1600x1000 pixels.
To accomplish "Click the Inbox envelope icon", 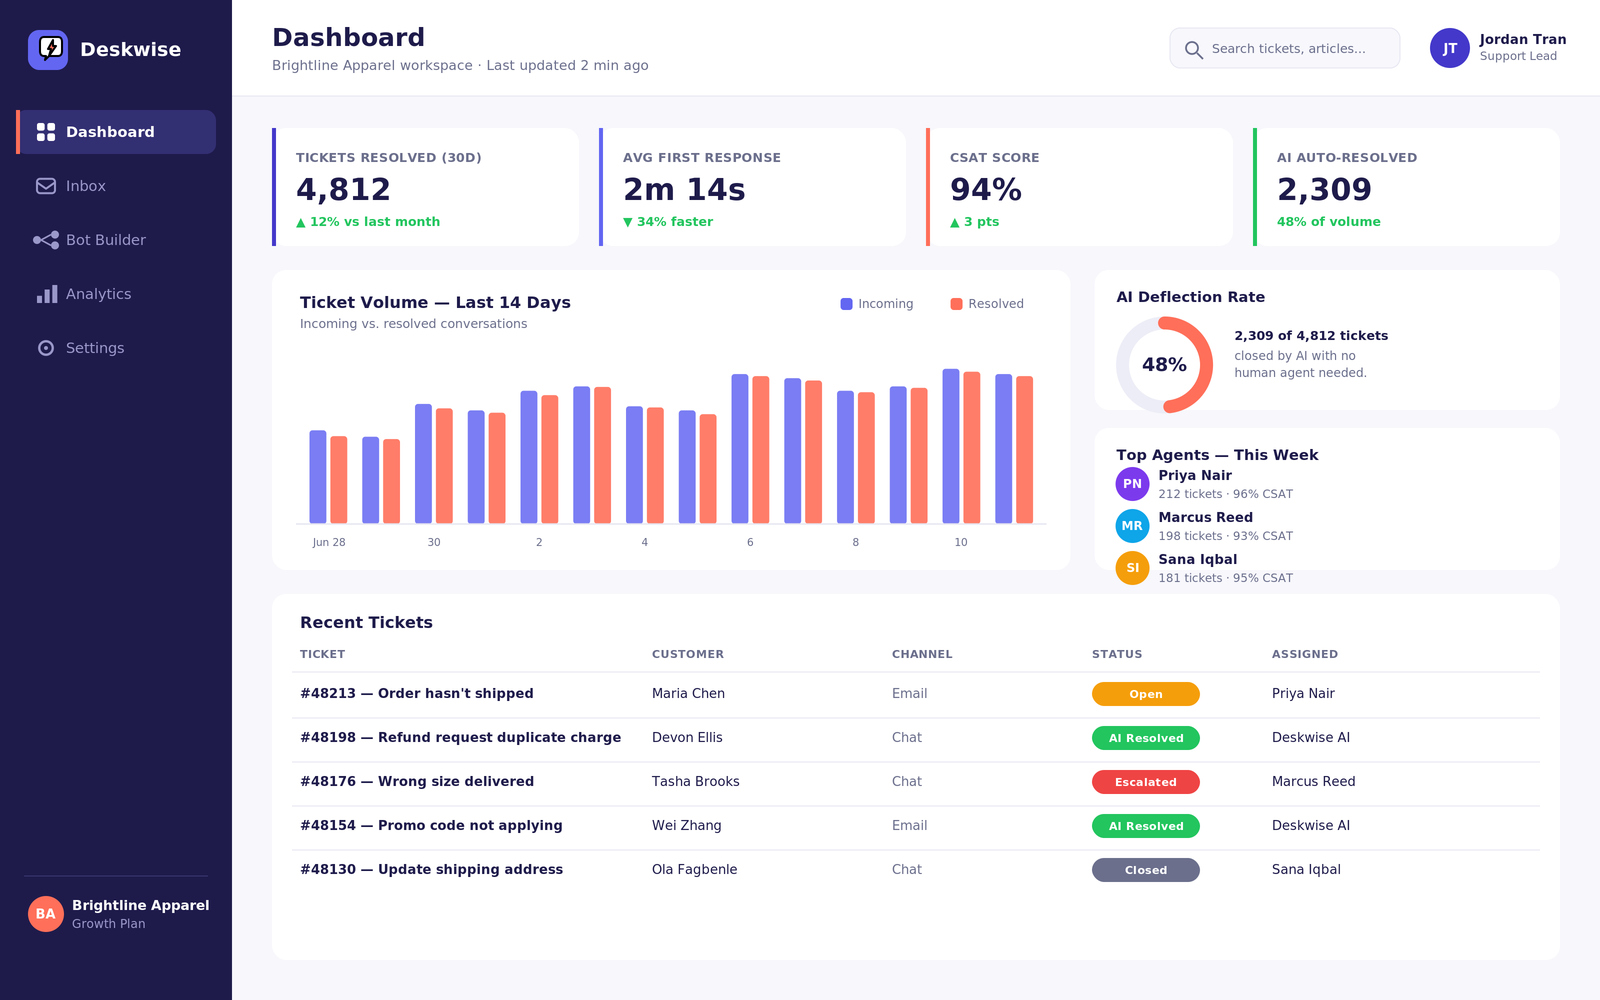I will (46, 186).
